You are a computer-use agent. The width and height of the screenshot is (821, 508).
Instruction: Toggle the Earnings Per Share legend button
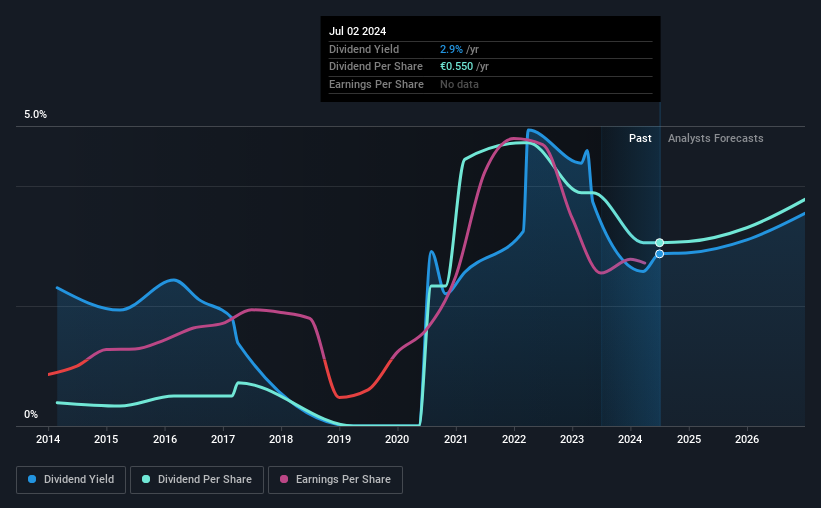tap(335, 480)
